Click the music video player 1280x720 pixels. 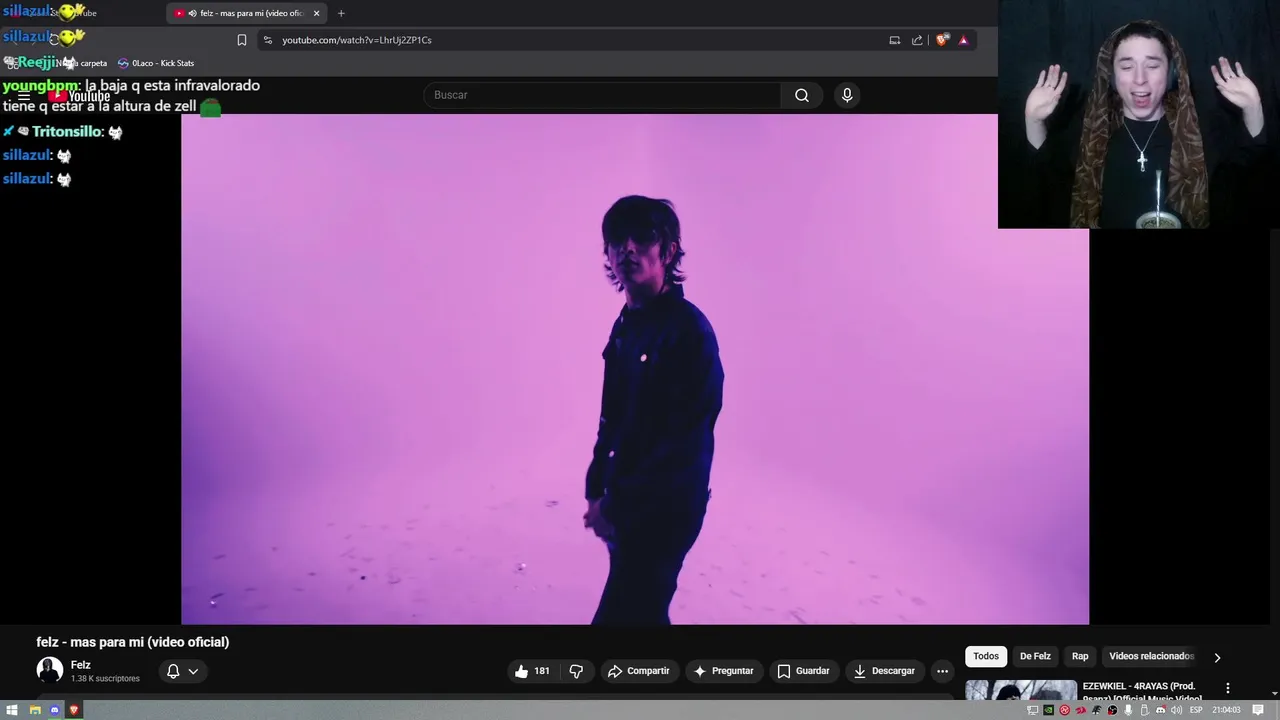(635, 369)
